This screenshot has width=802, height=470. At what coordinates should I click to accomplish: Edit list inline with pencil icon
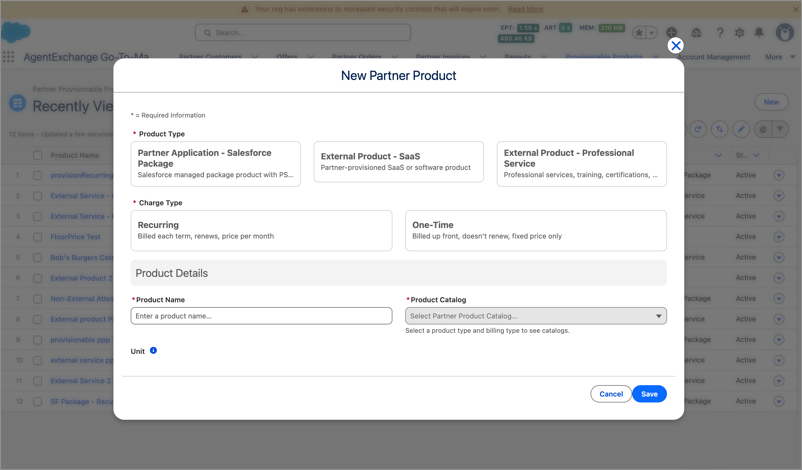point(741,129)
